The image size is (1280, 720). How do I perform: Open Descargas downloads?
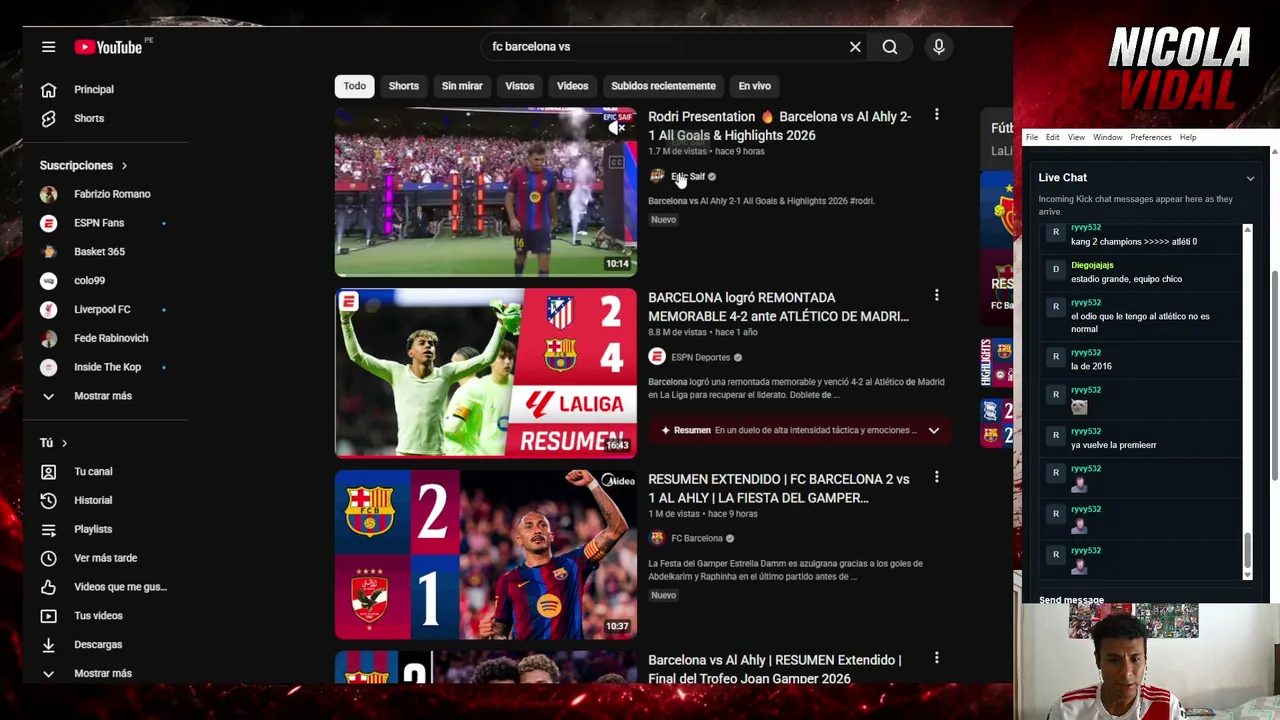coord(98,645)
